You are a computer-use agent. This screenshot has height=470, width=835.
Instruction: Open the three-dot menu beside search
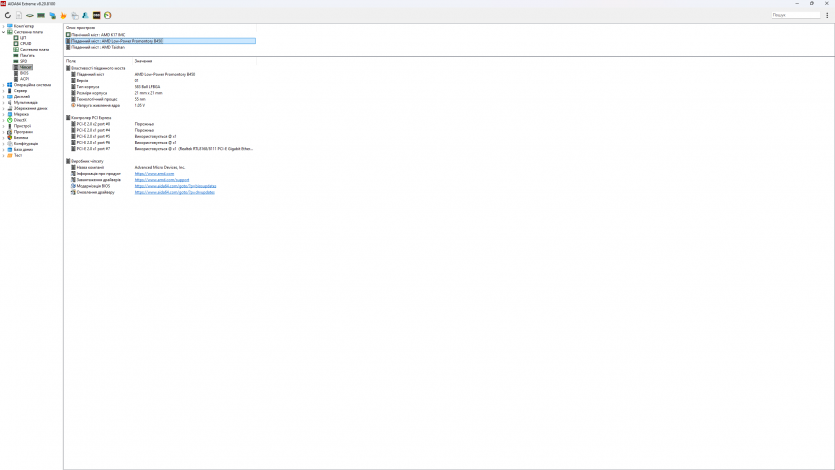pos(829,15)
